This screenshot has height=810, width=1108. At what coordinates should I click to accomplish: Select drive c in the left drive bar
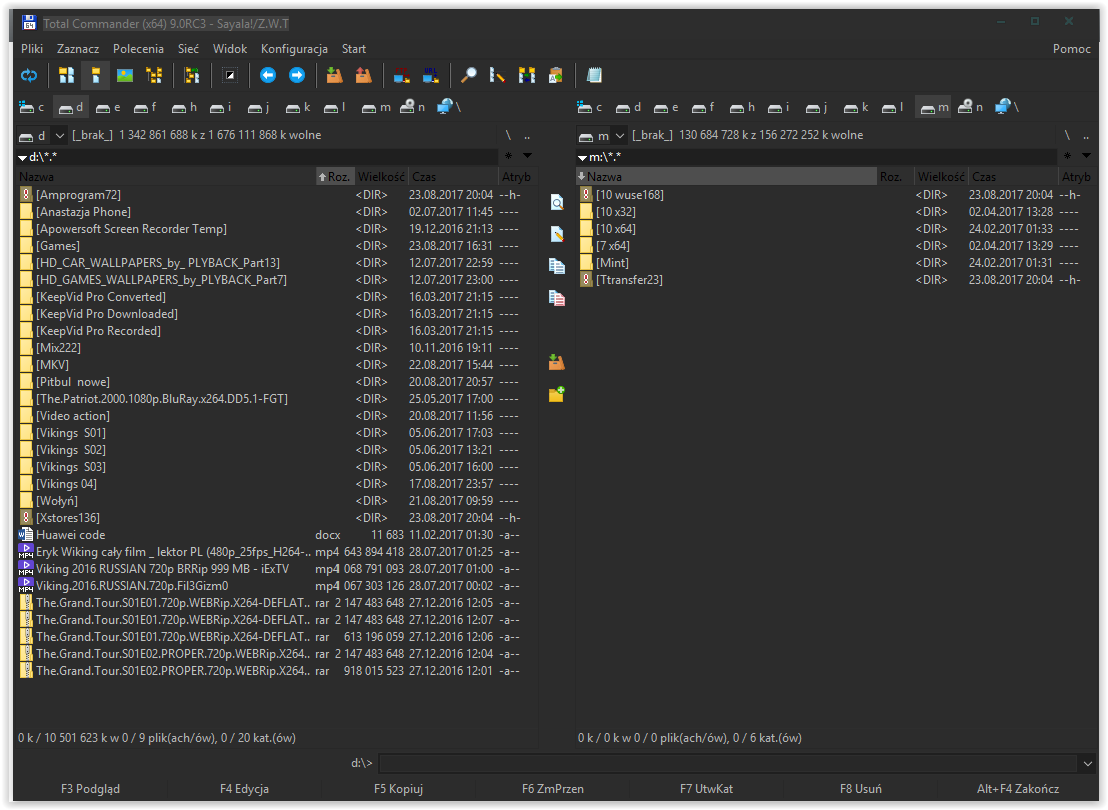33,107
